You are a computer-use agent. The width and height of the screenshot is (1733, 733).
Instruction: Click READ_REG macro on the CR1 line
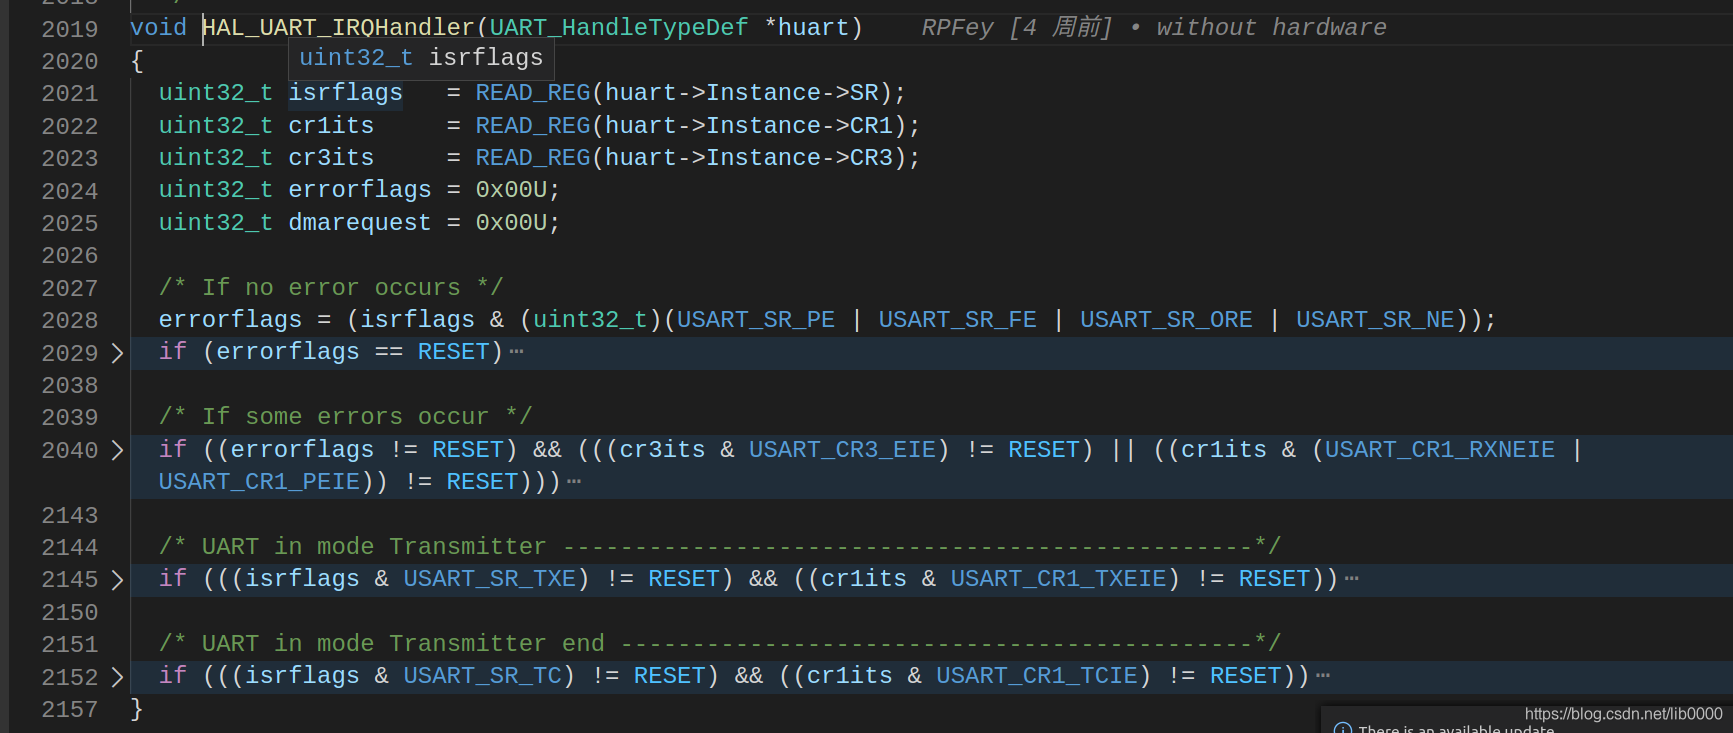[533, 126]
